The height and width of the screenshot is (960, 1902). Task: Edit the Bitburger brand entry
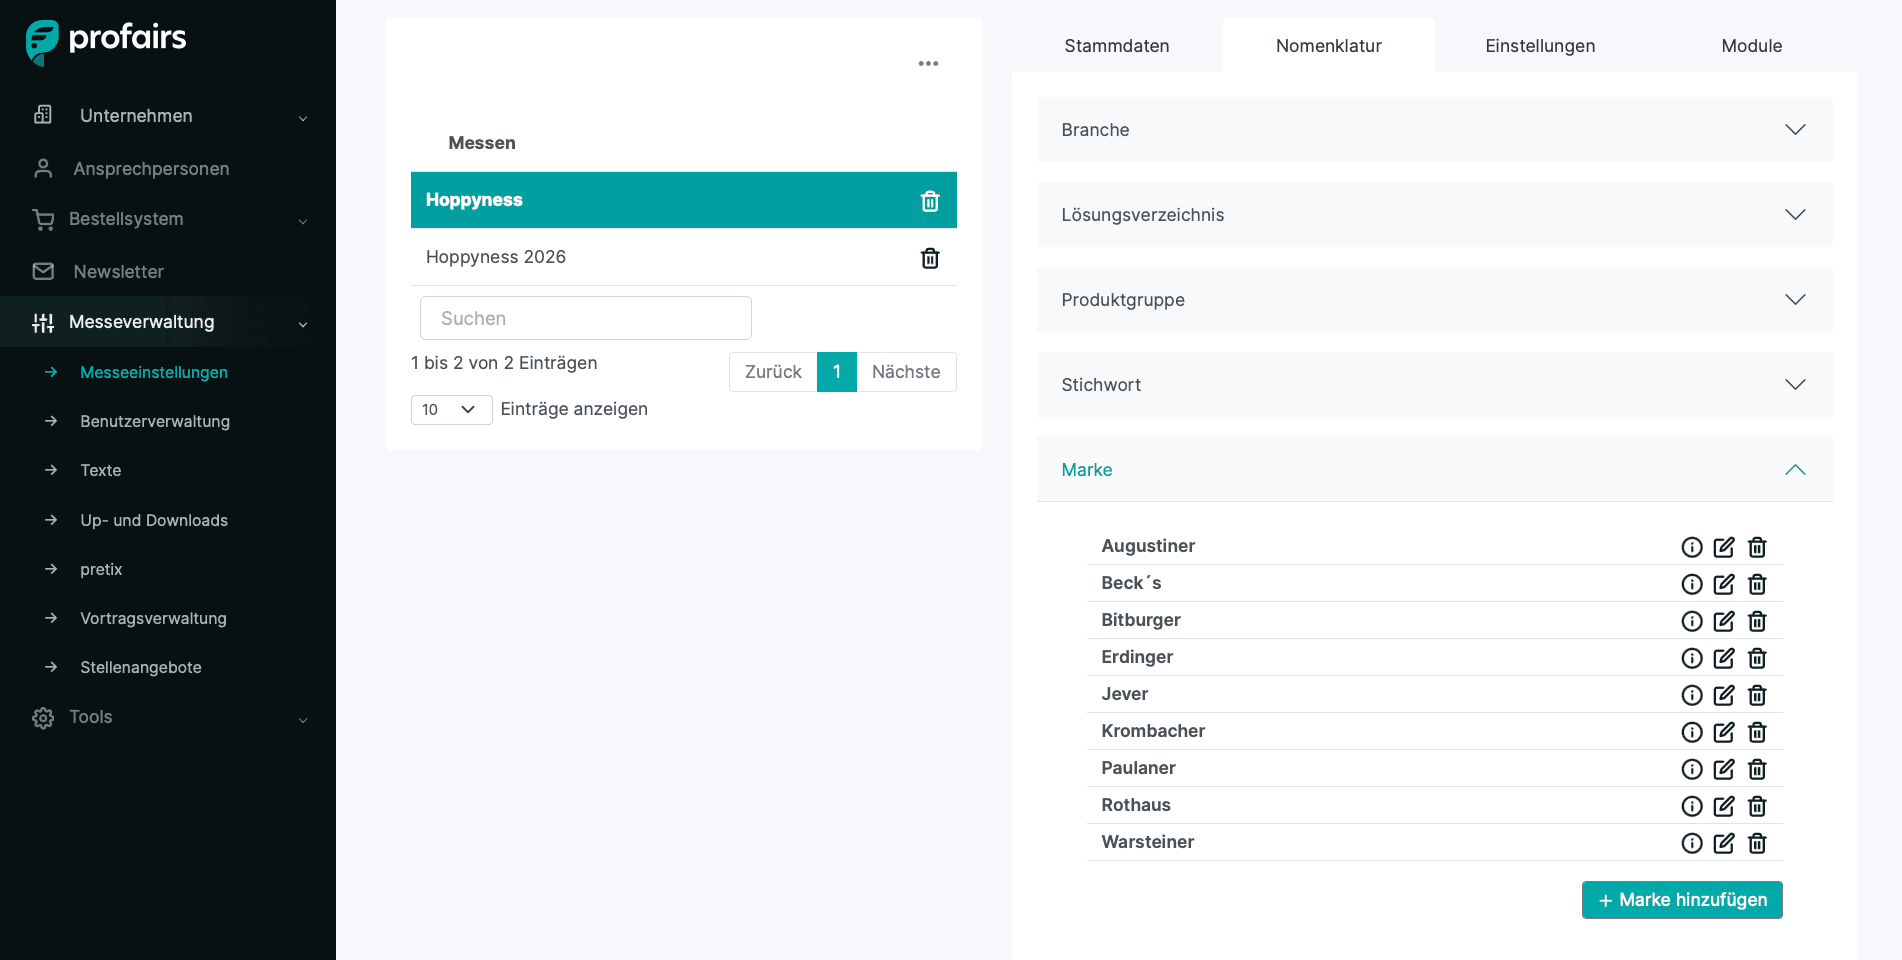1724,621
